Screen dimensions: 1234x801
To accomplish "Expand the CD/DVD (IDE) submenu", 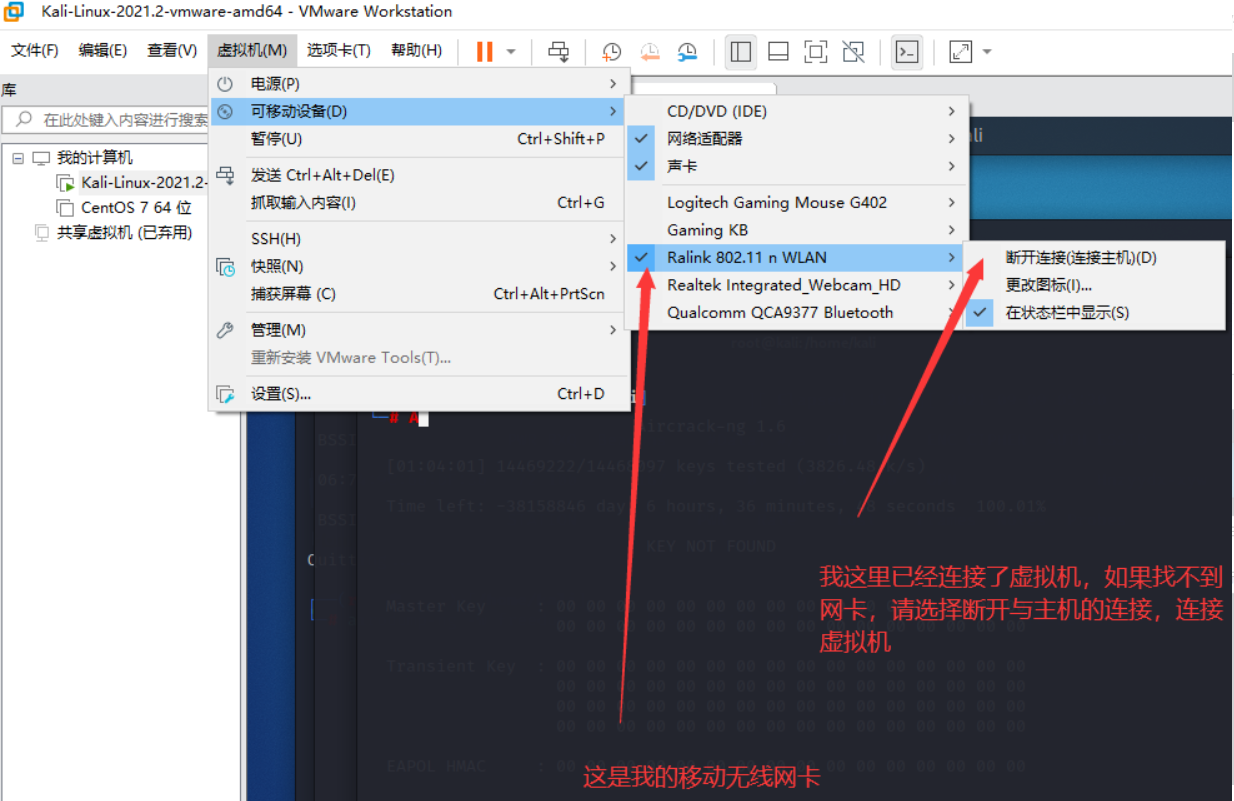I will [x=717, y=111].
